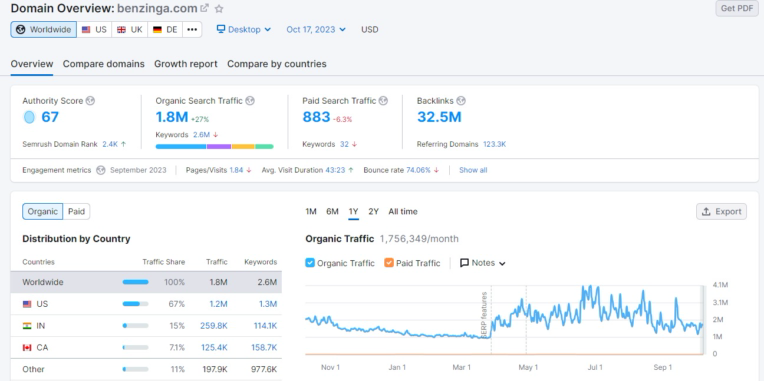This screenshot has height=381, width=764.
Task: Open the 32.5M backlinks value
Action: coord(439,117)
